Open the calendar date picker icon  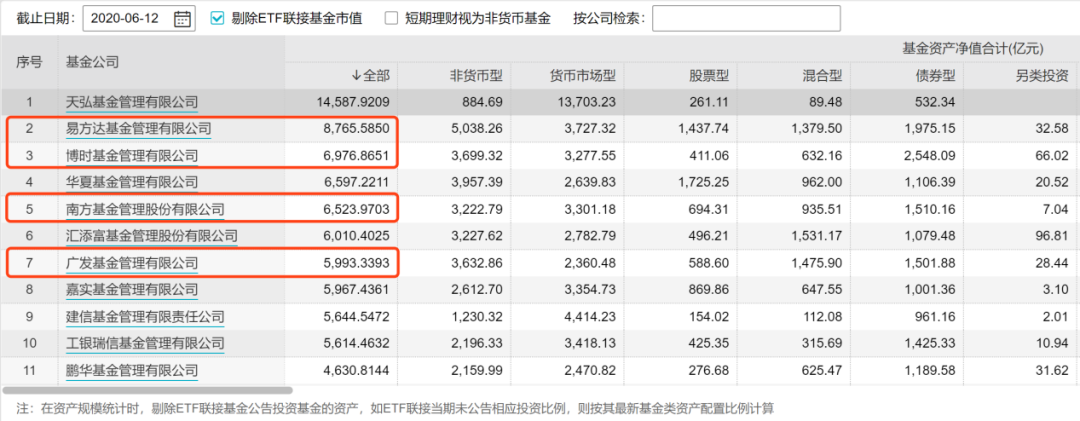pyautogui.click(x=182, y=19)
